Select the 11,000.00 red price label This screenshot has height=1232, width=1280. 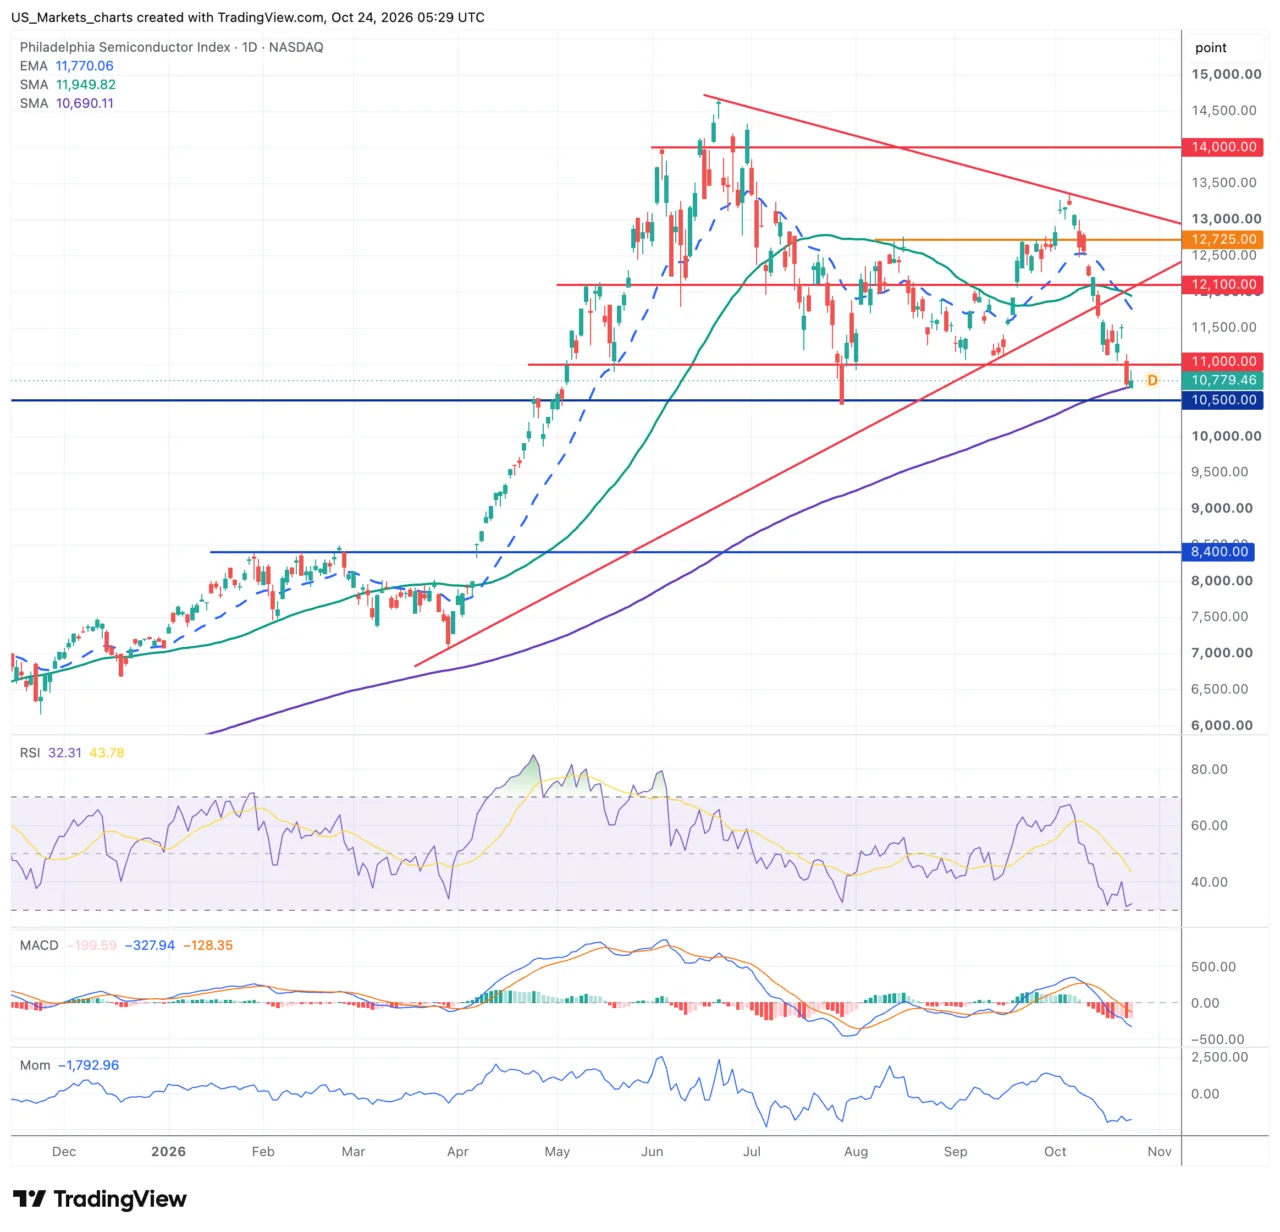[1223, 362]
